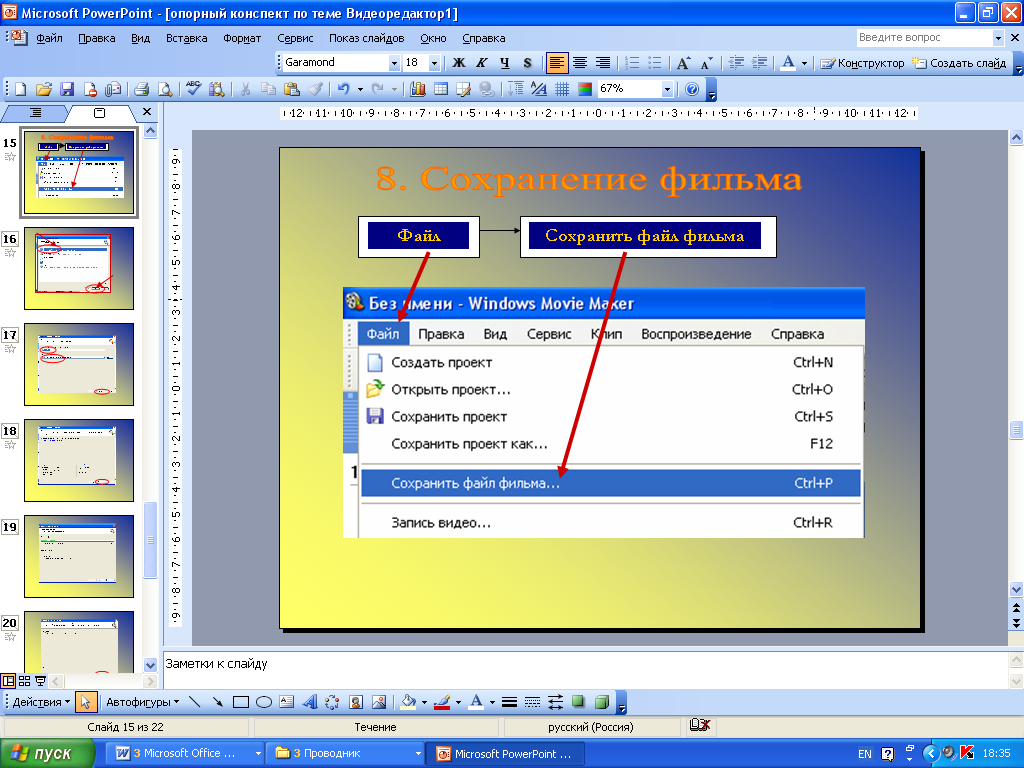Insert chart icon in toolbar

tap(417, 89)
